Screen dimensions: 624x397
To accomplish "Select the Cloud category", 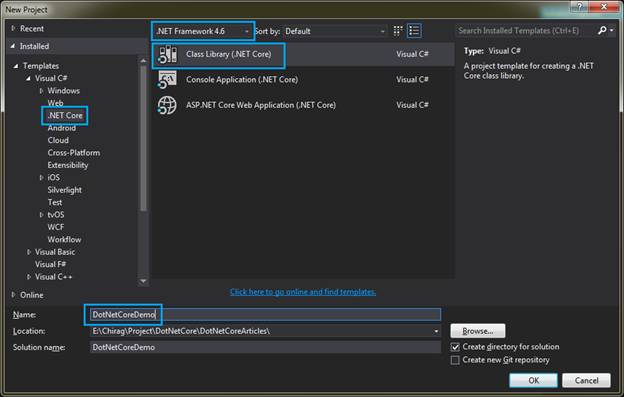I will pyautogui.click(x=58, y=140).
